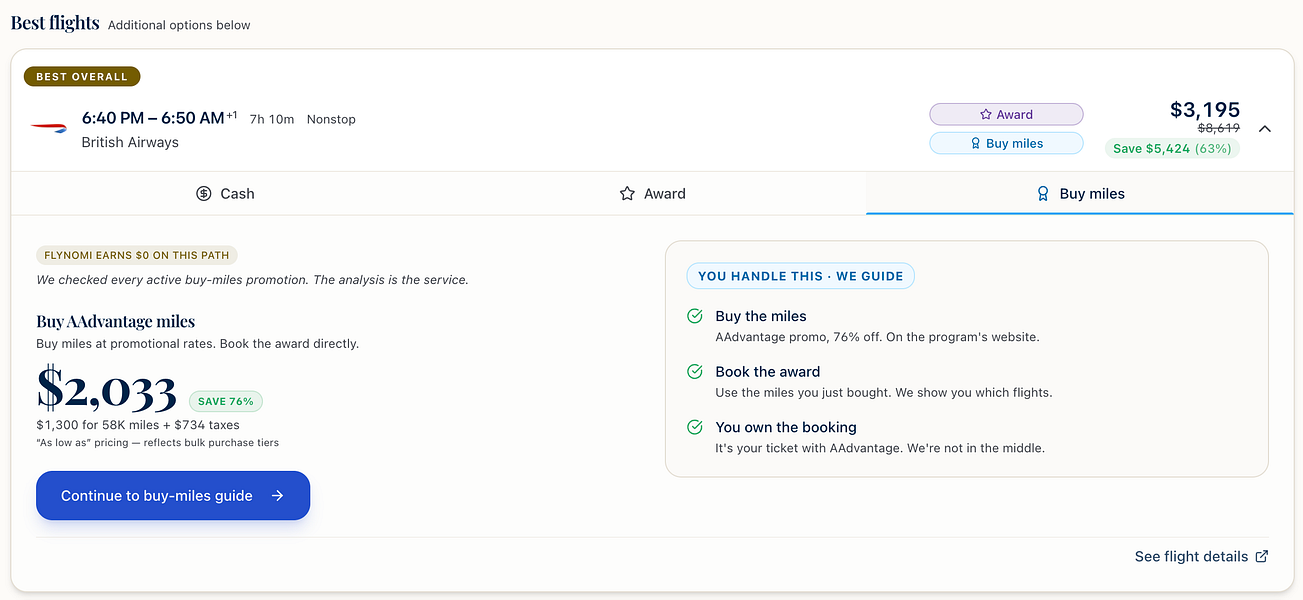Click the green checkmark beside Buy the miles
Viewport: 1303px width, 600px height.
coord(695,316)
